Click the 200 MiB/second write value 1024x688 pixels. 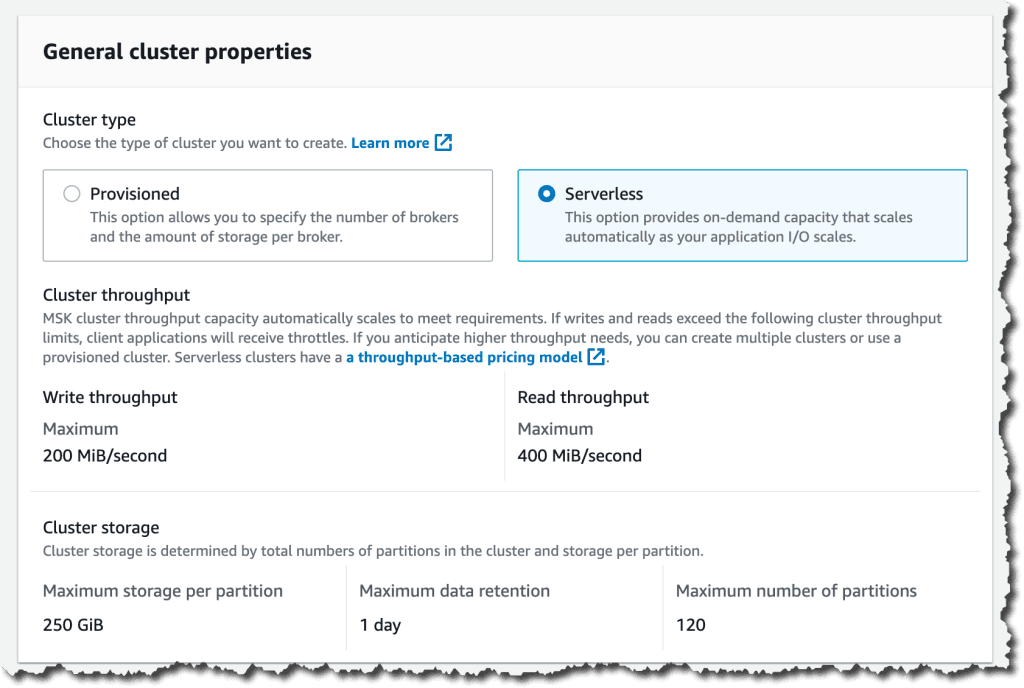coord(105,456)
